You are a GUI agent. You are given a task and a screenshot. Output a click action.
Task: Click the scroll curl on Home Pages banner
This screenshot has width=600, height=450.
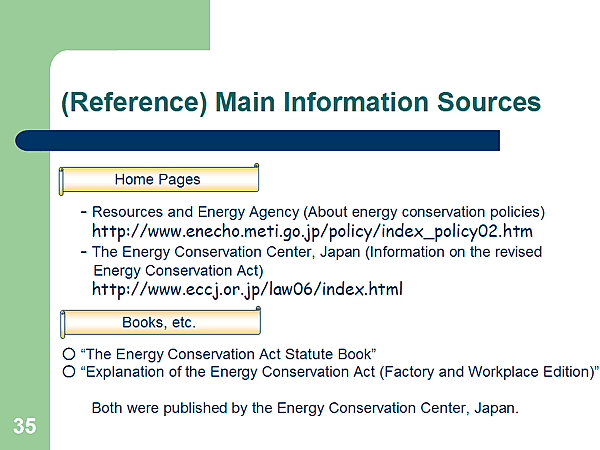[66, 180]
